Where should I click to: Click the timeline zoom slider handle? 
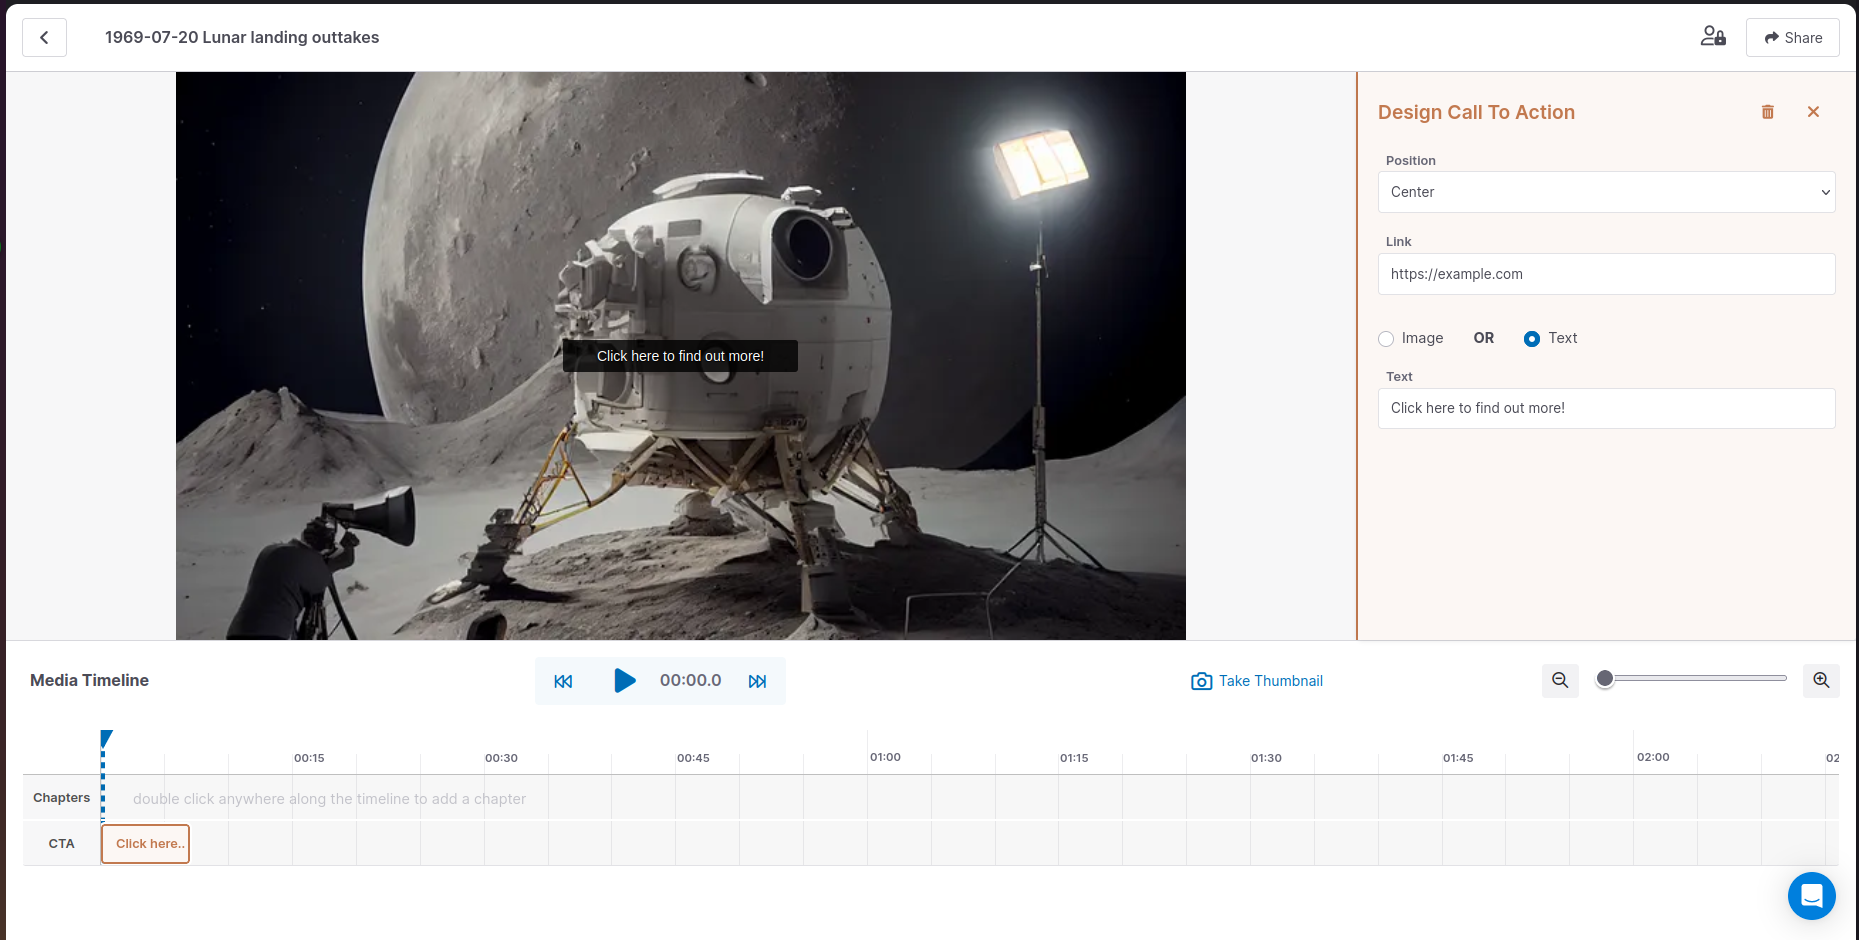point(1605,679)
